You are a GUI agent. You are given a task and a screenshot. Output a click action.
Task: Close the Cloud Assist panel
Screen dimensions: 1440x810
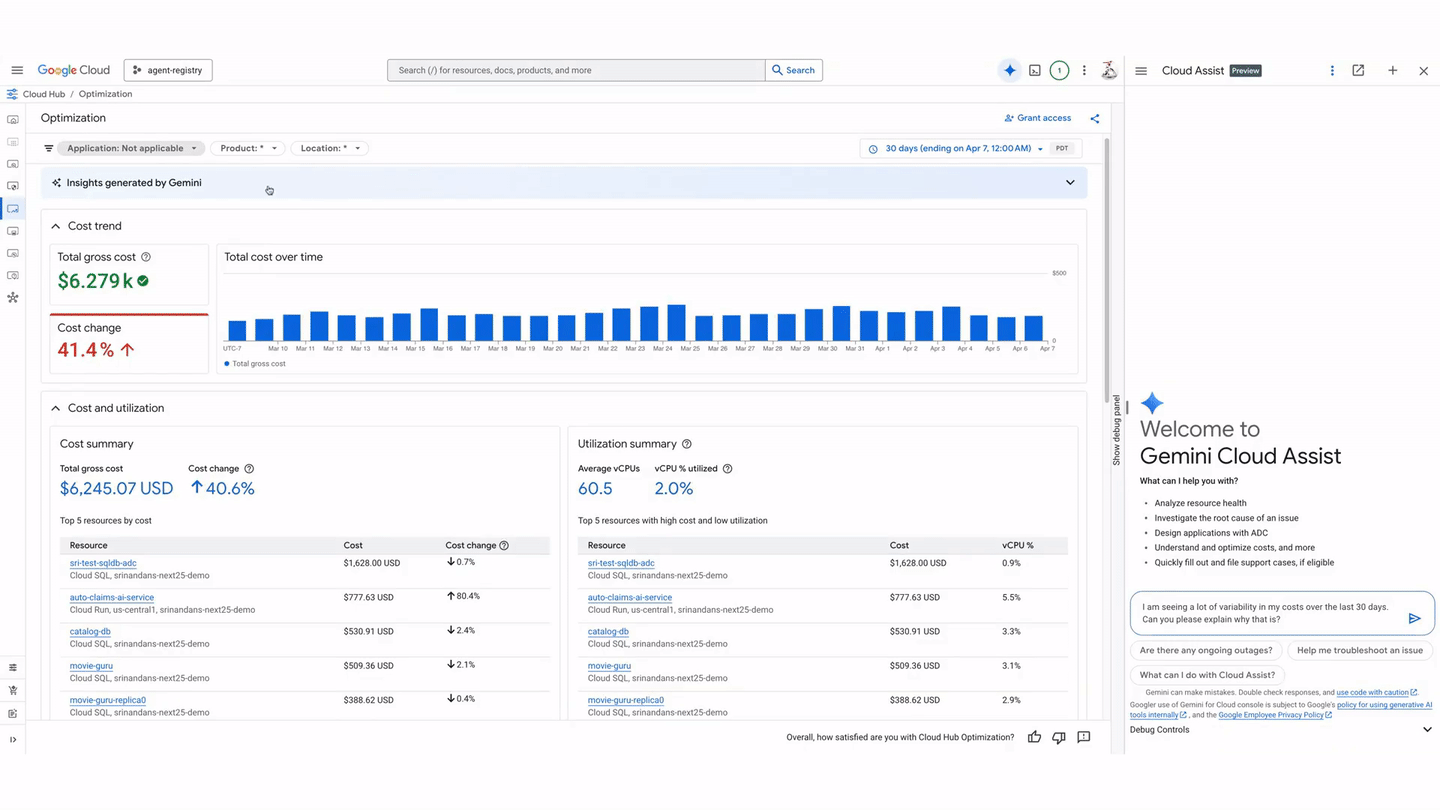tap(1424, 71)
